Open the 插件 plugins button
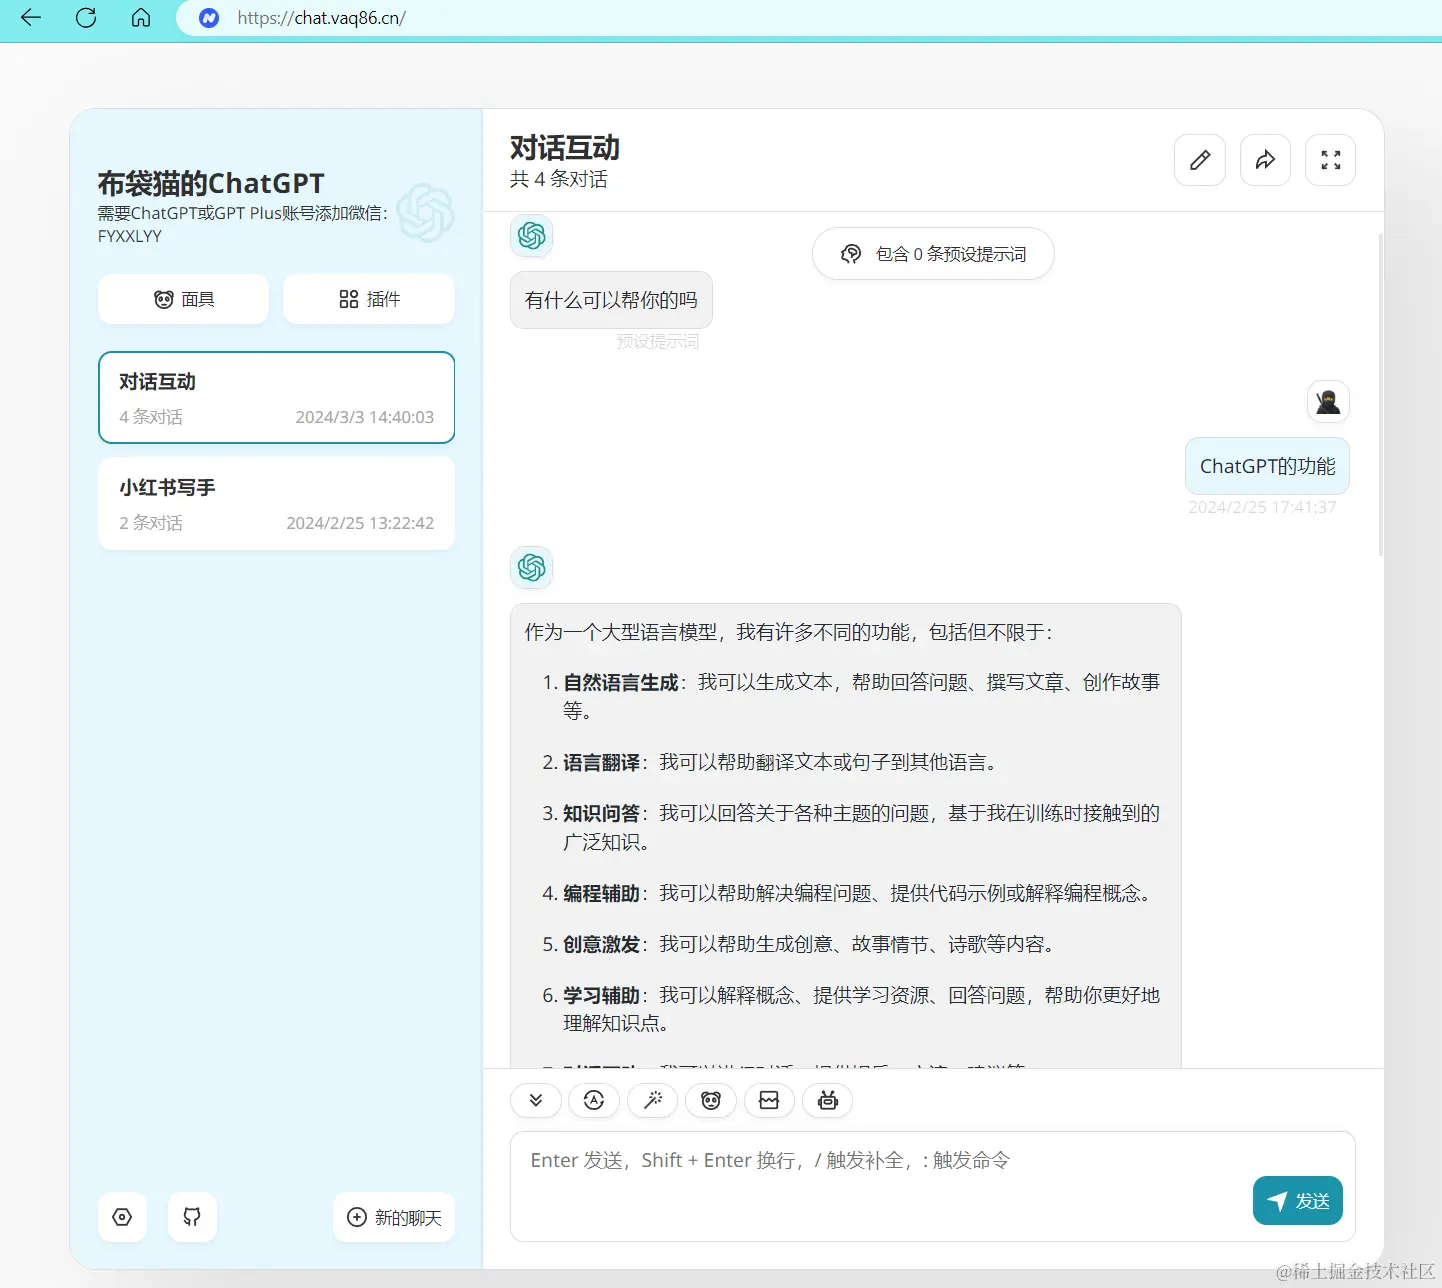Image resolution: width=1442 pixels, height=1288 pixels. (369, 299)
